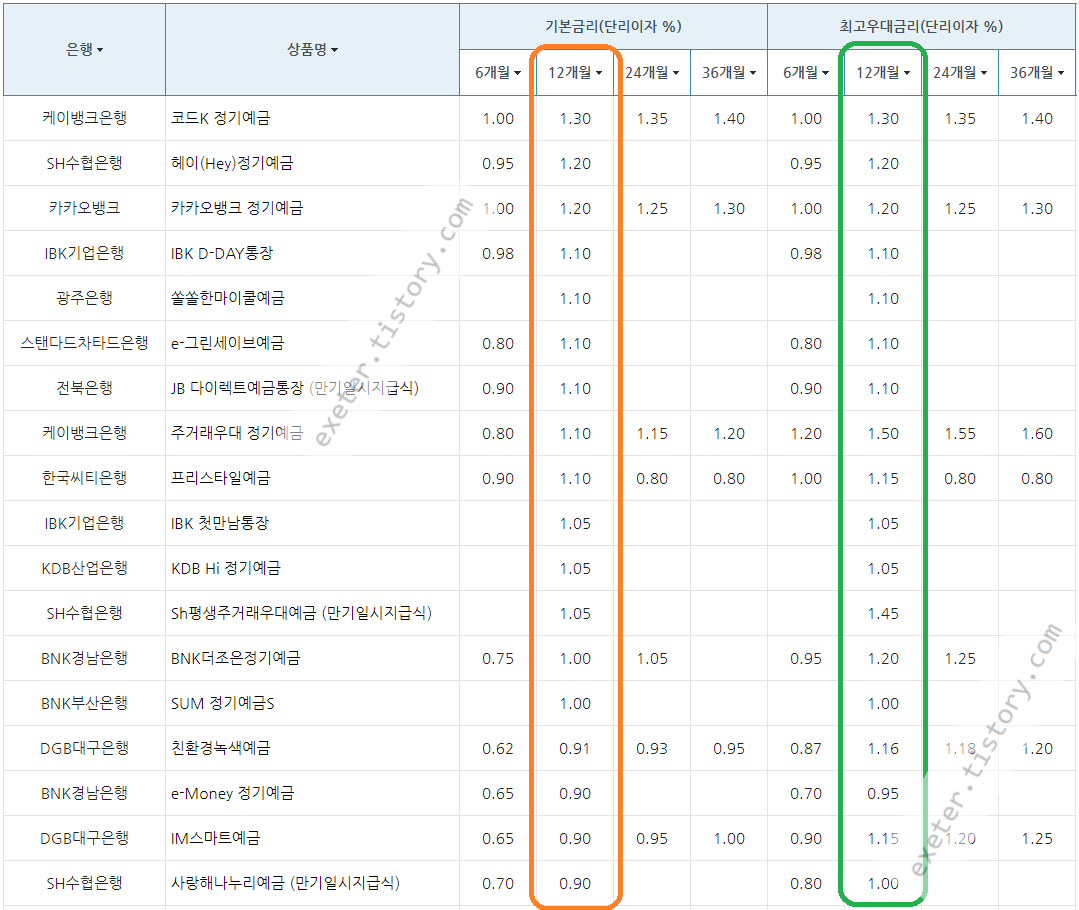This screenshot has width=1079, height=910.
Task: Click bank name BNK부산은행
Action: coord(84,703)
